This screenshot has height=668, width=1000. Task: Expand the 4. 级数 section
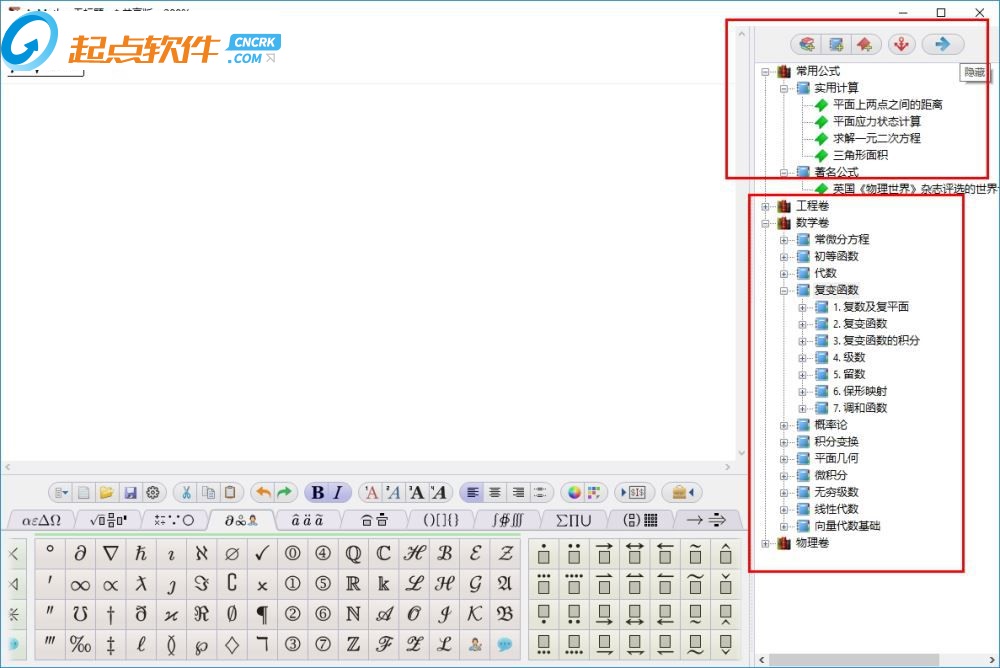pyautogui.click(x=802, y=358)
